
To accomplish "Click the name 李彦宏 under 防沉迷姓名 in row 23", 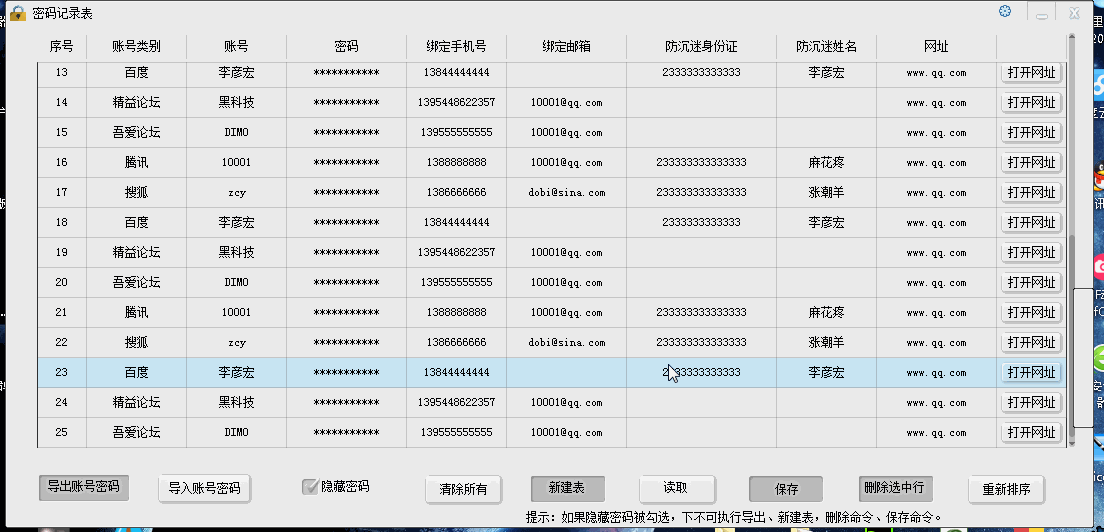I will tap(827, 372).
